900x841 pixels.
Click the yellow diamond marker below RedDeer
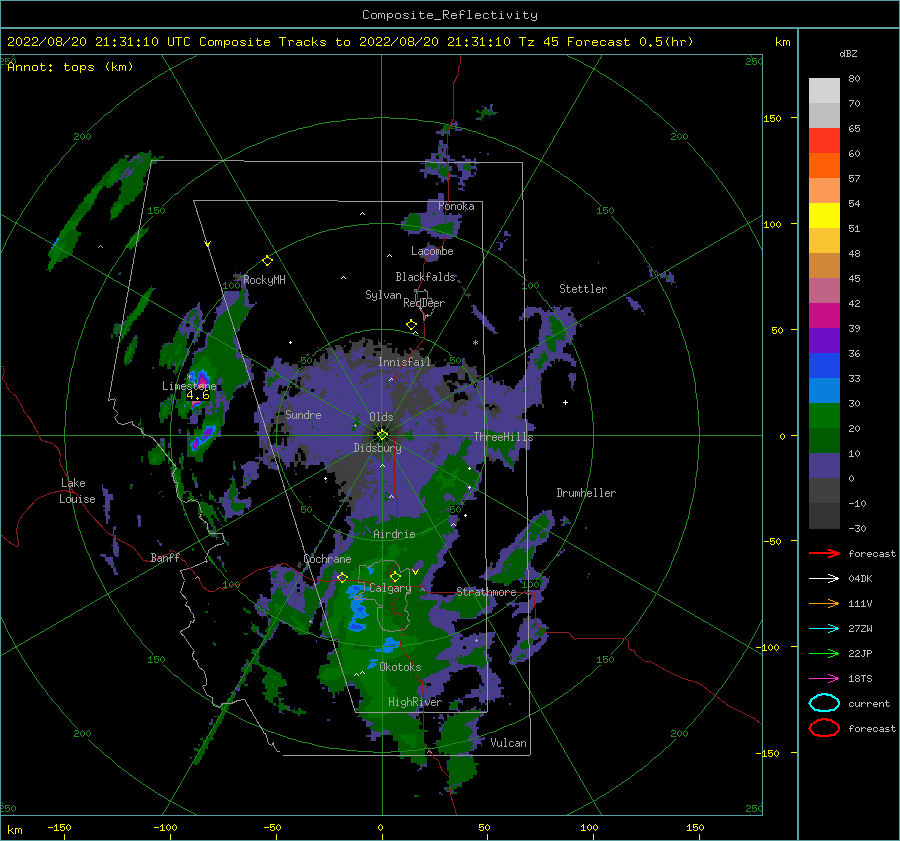411,325
